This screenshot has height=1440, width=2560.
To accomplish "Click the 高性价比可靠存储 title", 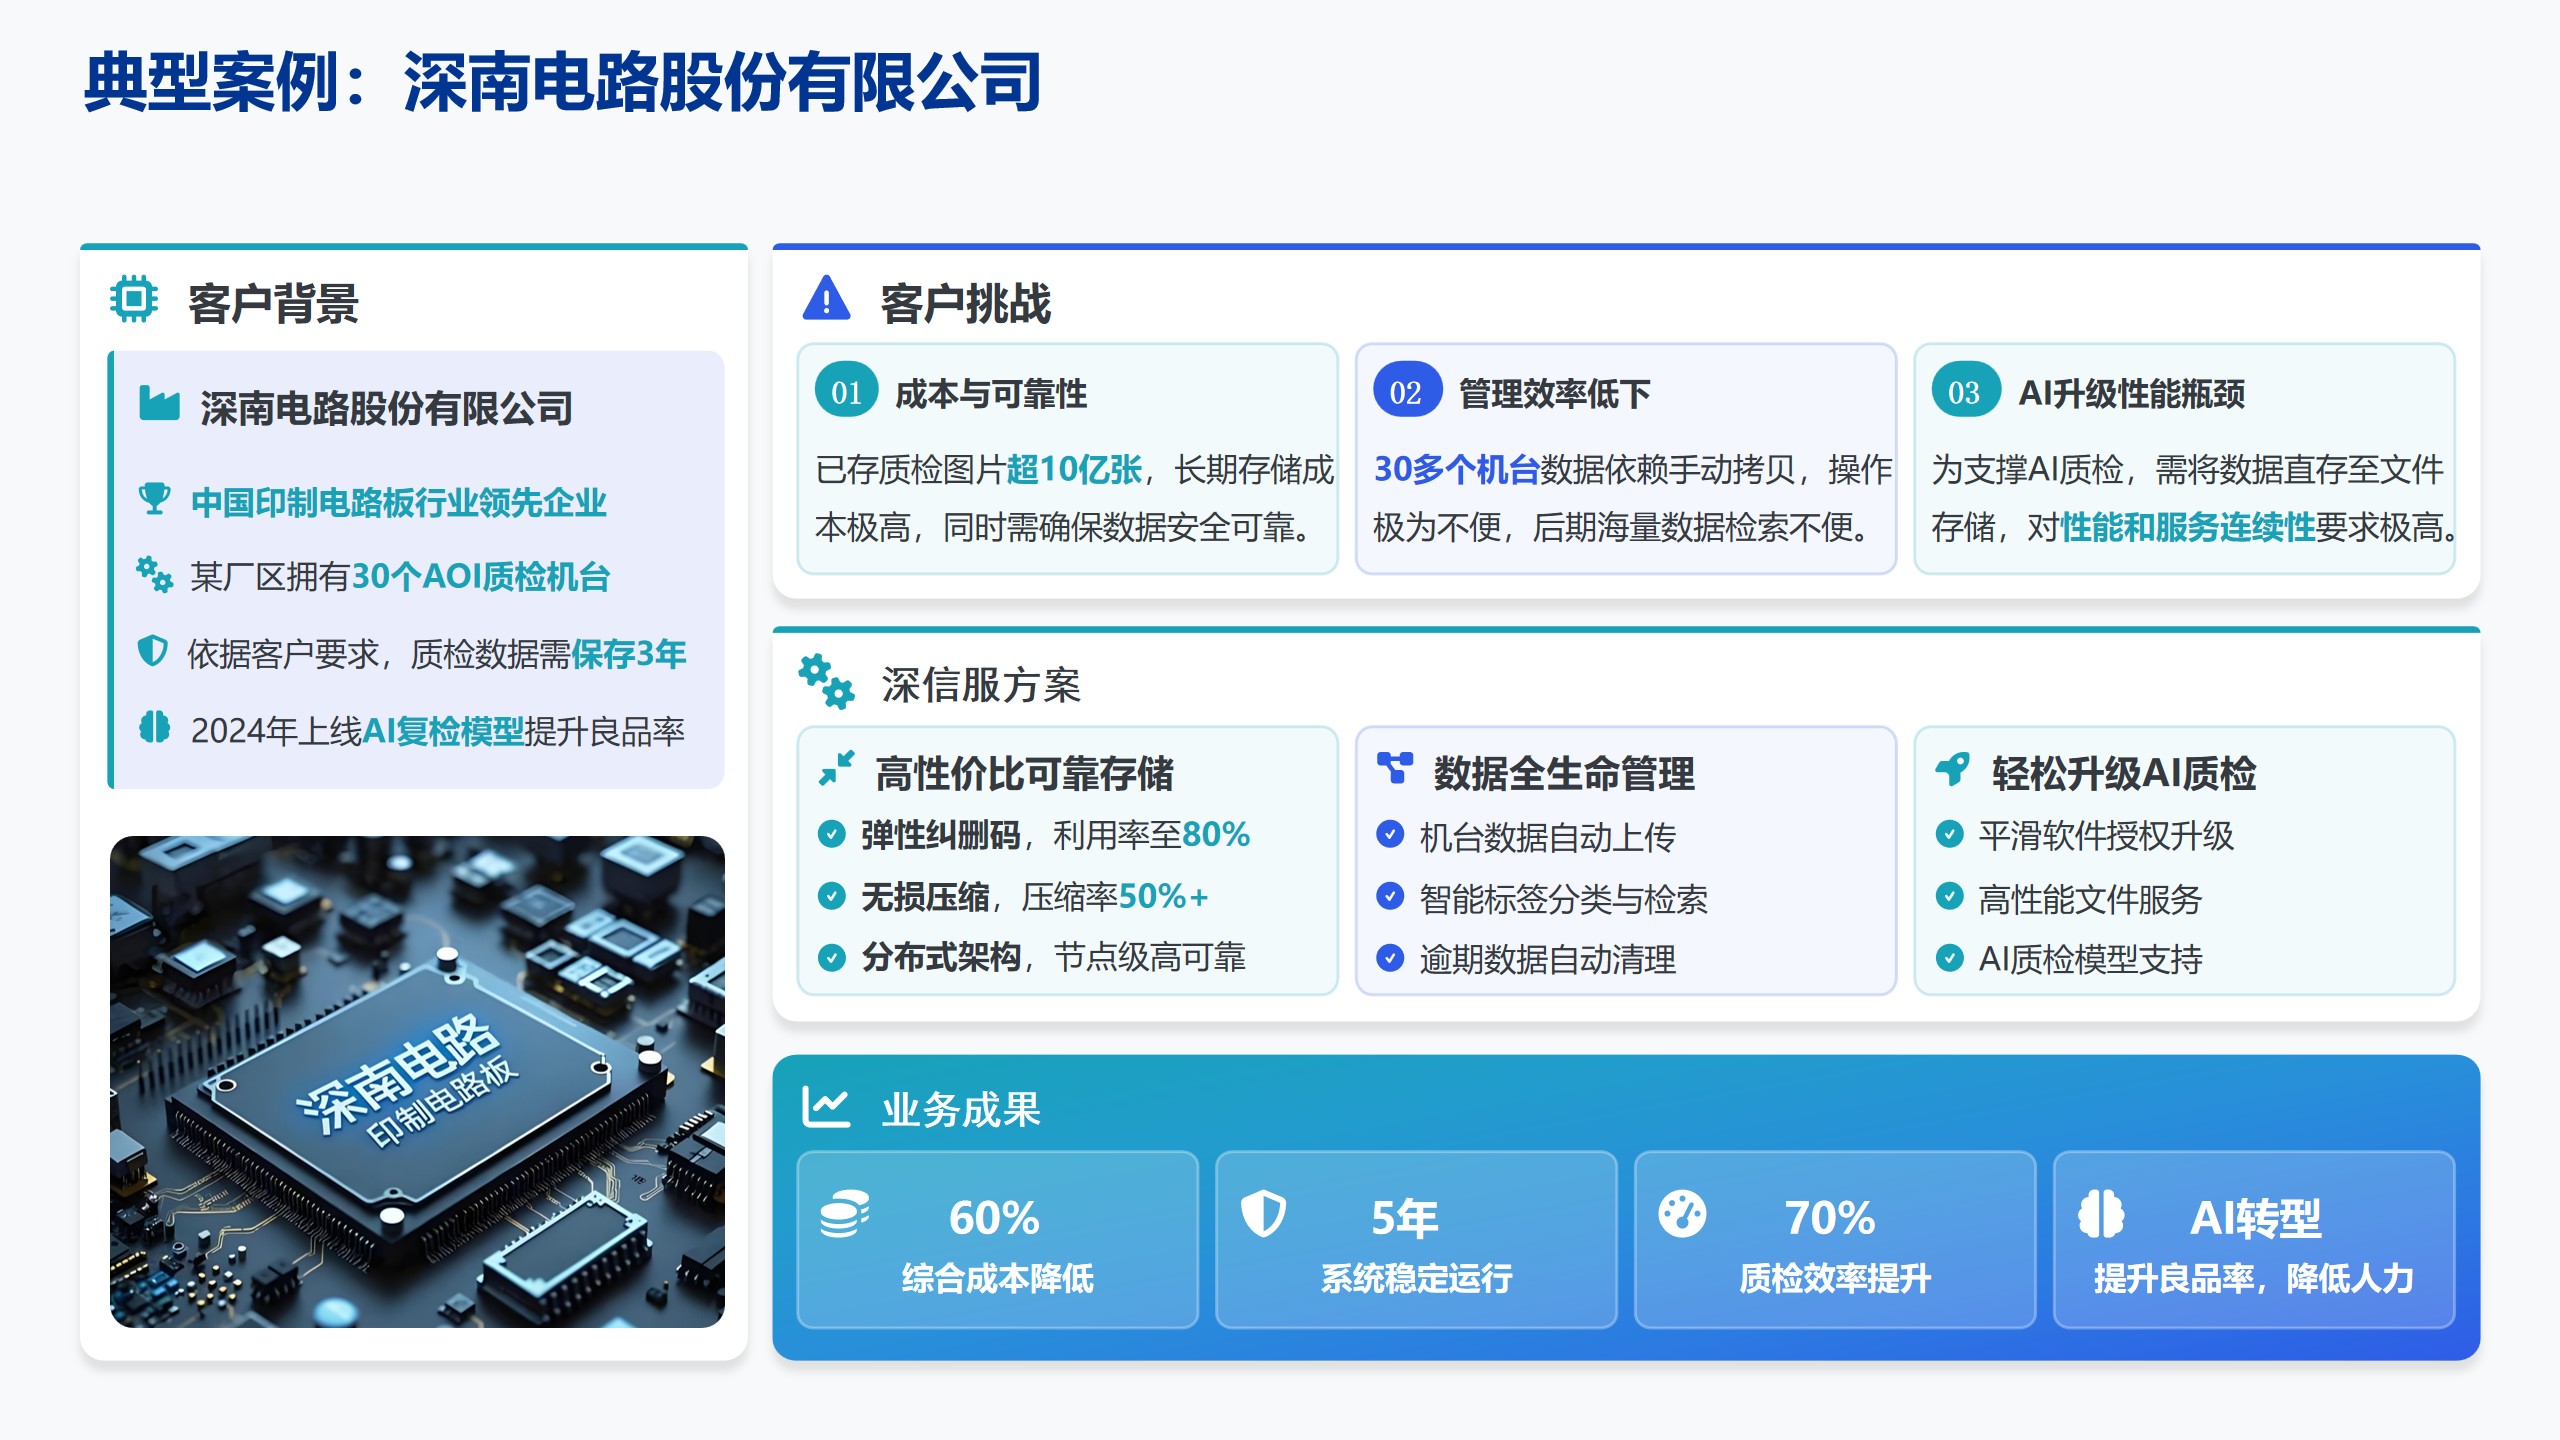I will coord(1024,773).
